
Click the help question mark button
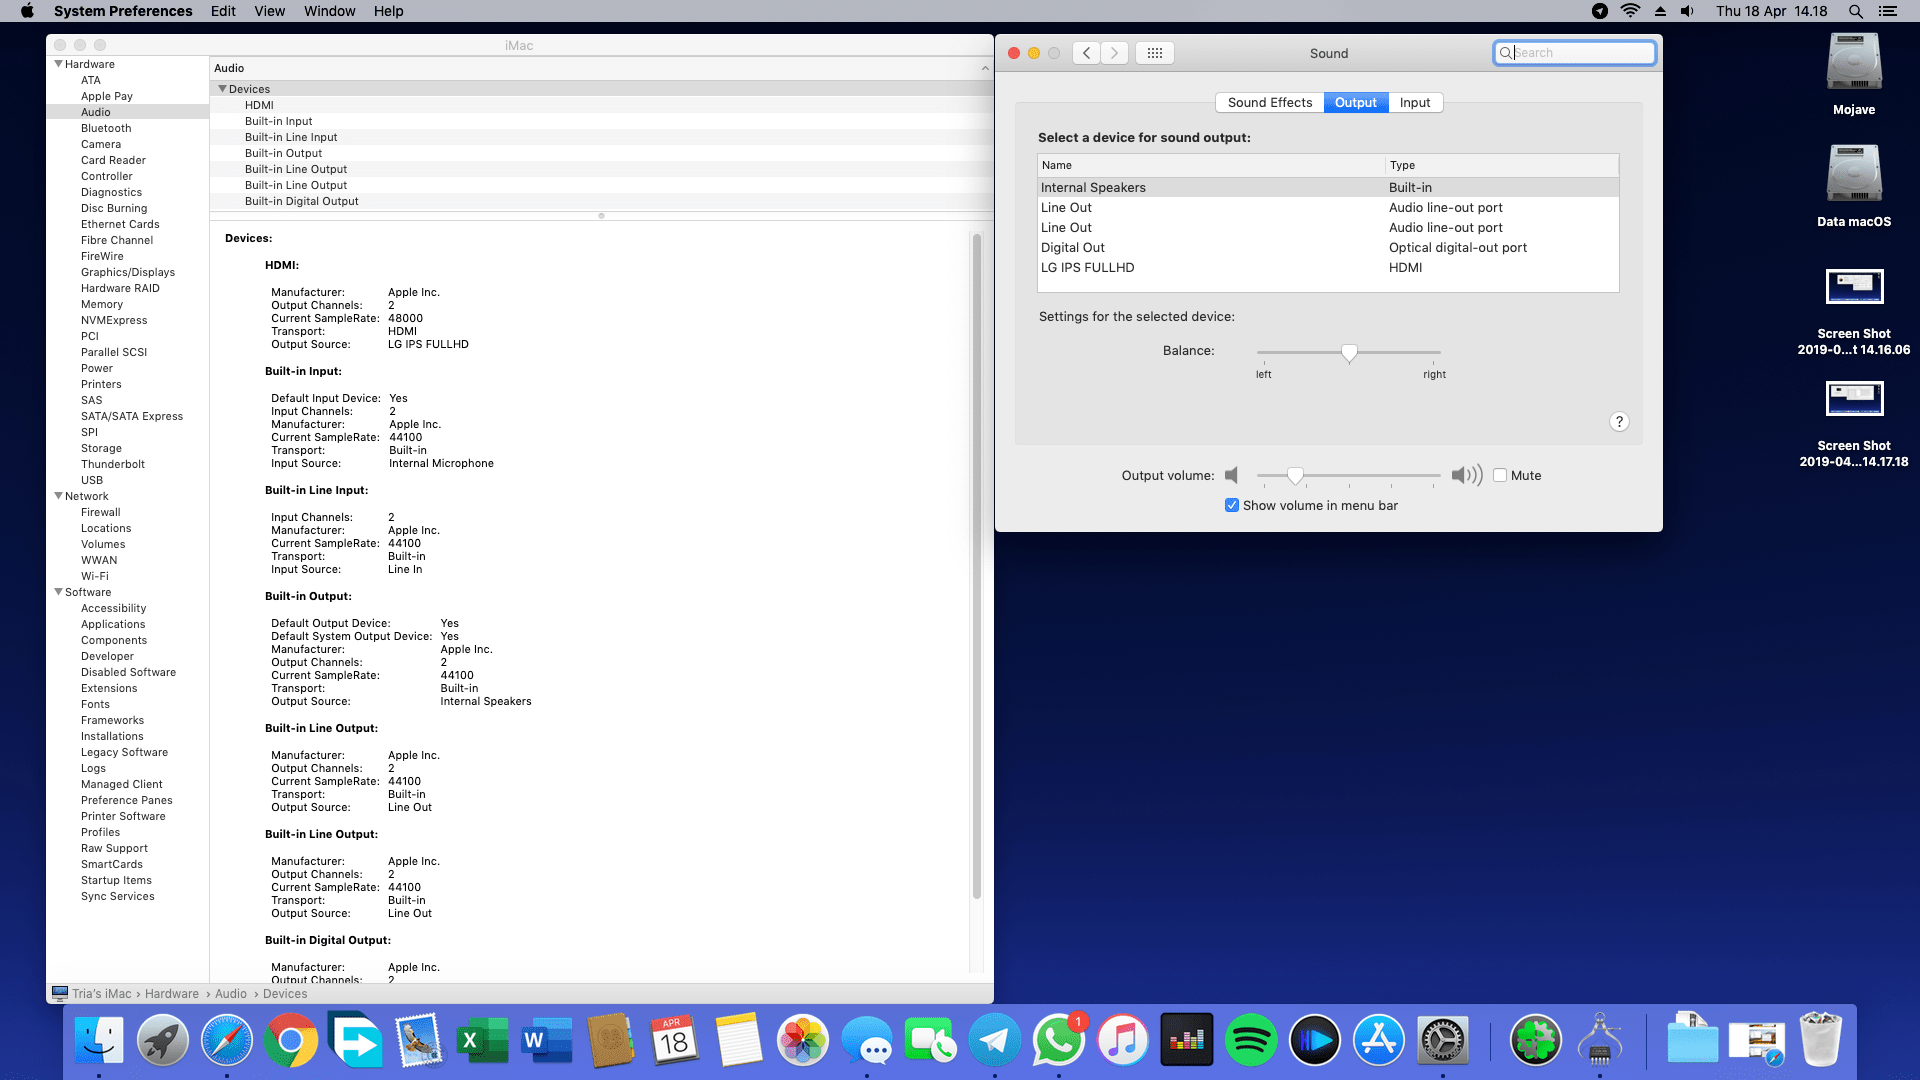(1619, 421)
